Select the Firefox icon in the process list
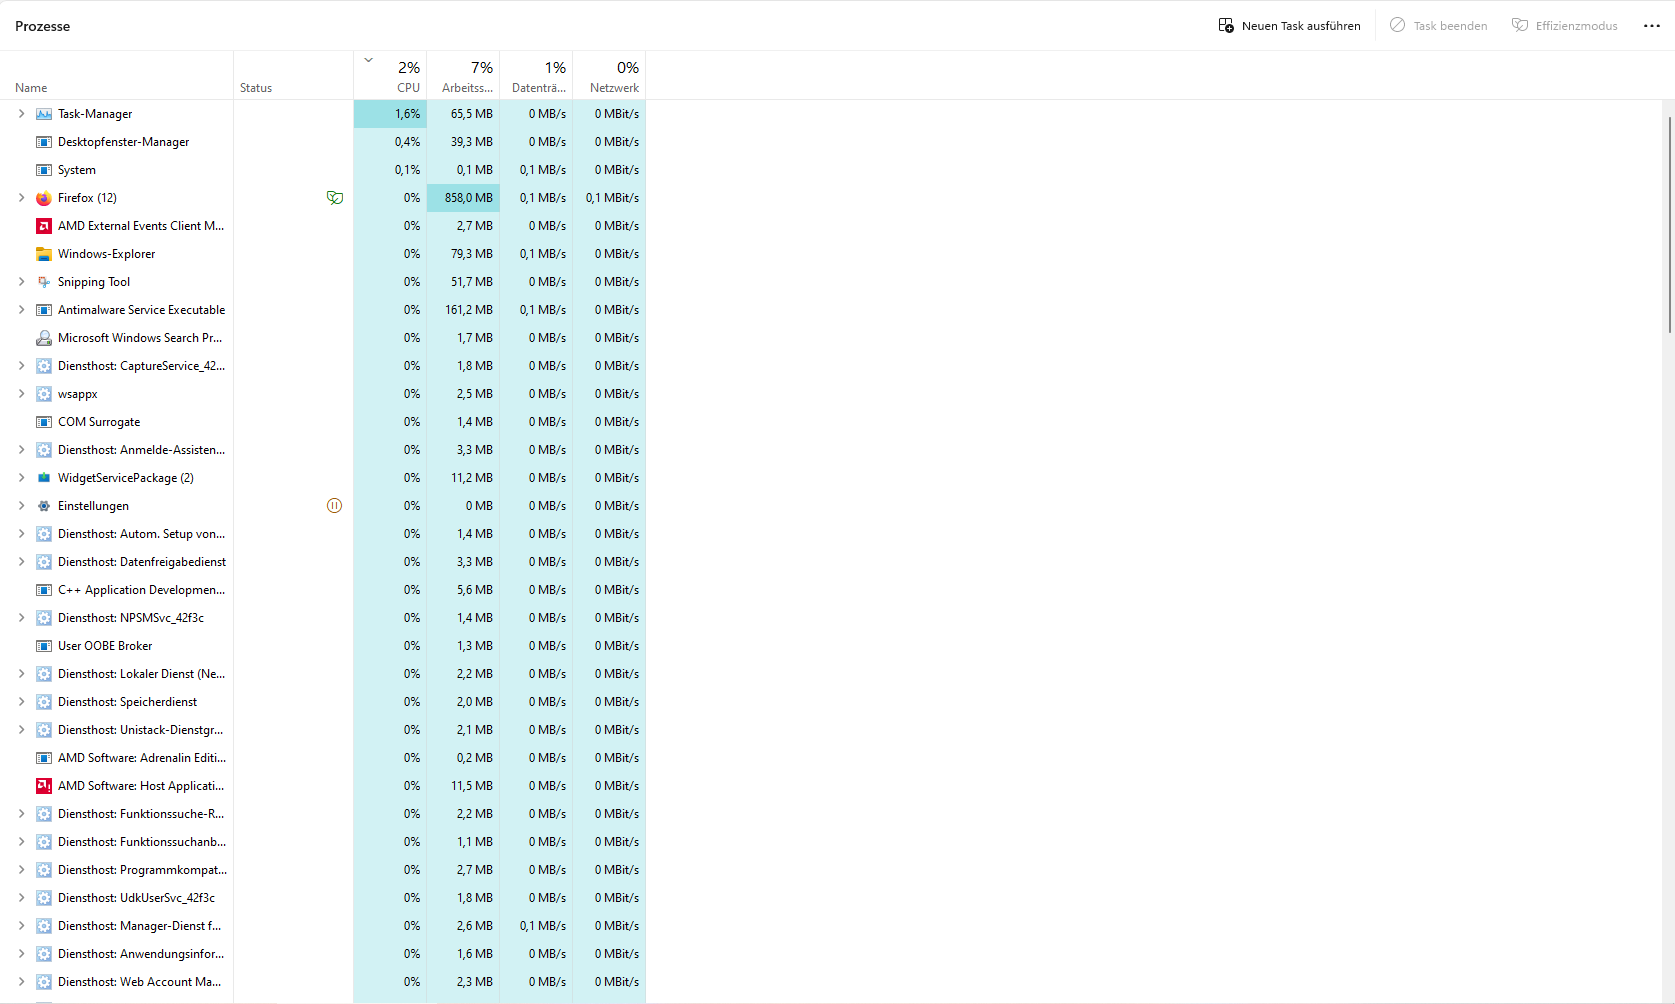The width and height of the screenshot is (1675, 1004). [x=44, y=197]
